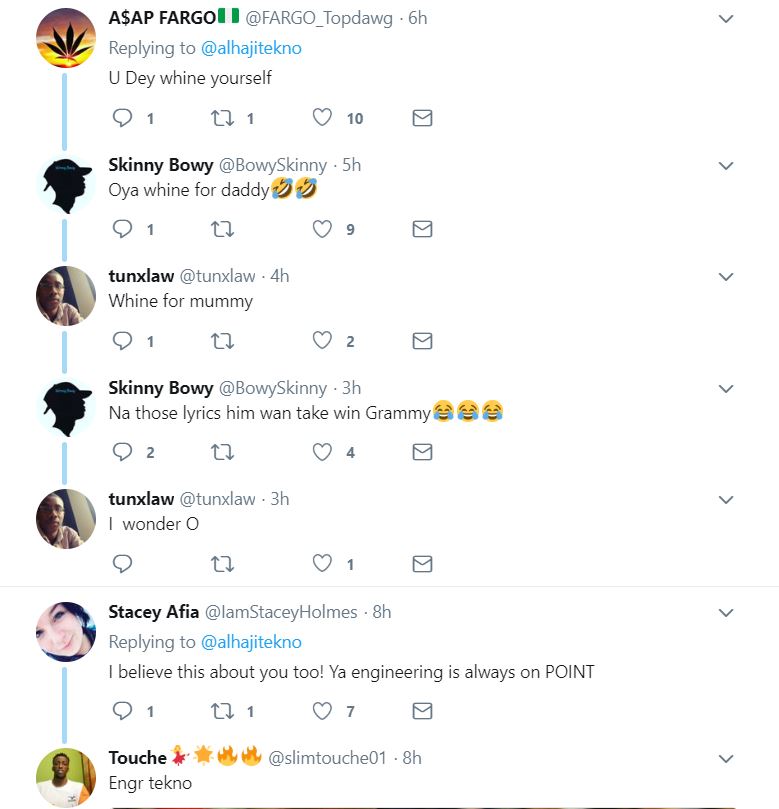Share 'Oya whine for daddy' via direct message
779x809 pixels.
pos(422,229)
